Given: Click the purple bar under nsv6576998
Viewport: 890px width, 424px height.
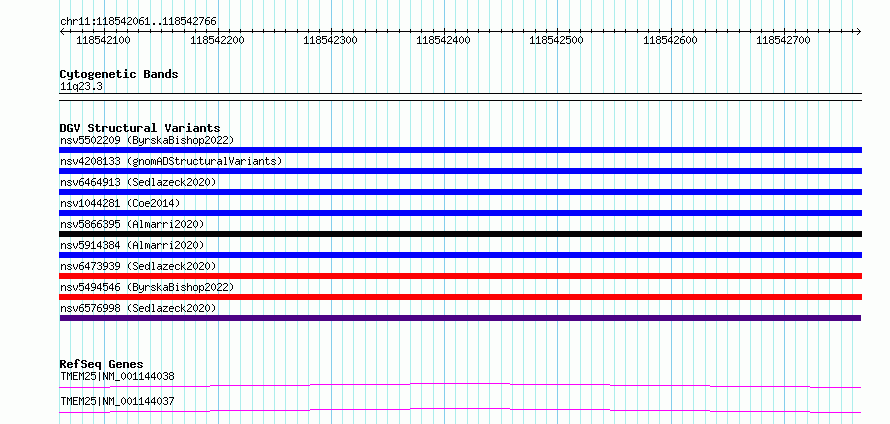Looking at the screenshot, I should 460,318.
